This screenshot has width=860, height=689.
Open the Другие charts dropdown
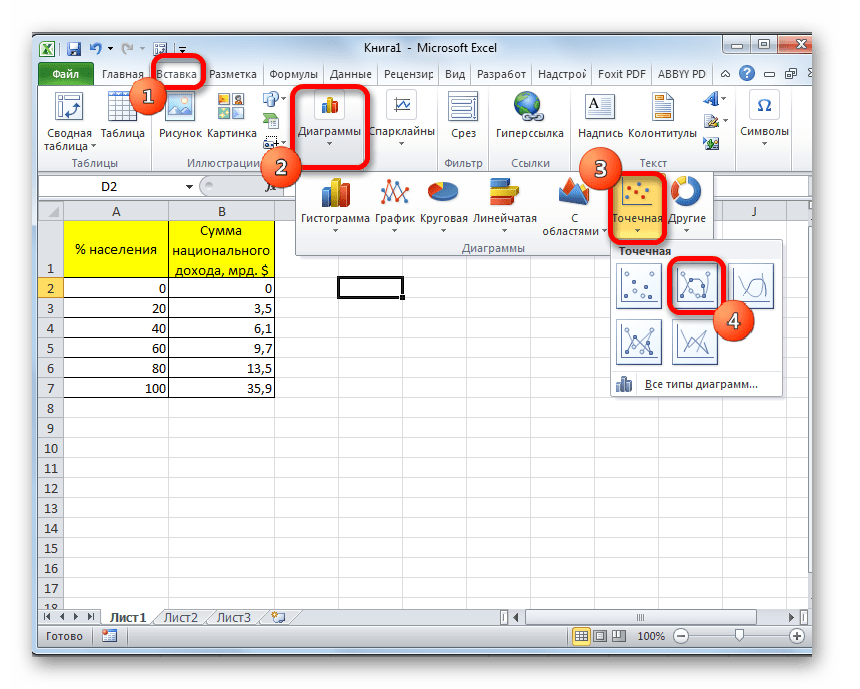[x=687, y=205]
